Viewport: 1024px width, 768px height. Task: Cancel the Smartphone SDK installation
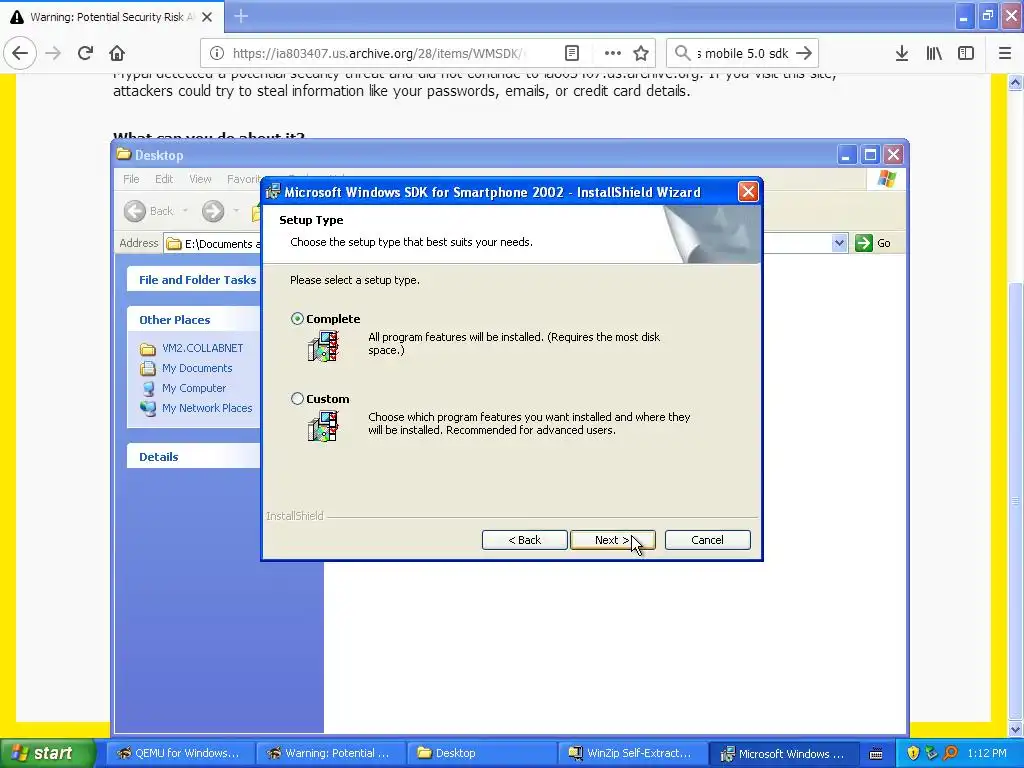pyautogui.click(x=707, y=540)
